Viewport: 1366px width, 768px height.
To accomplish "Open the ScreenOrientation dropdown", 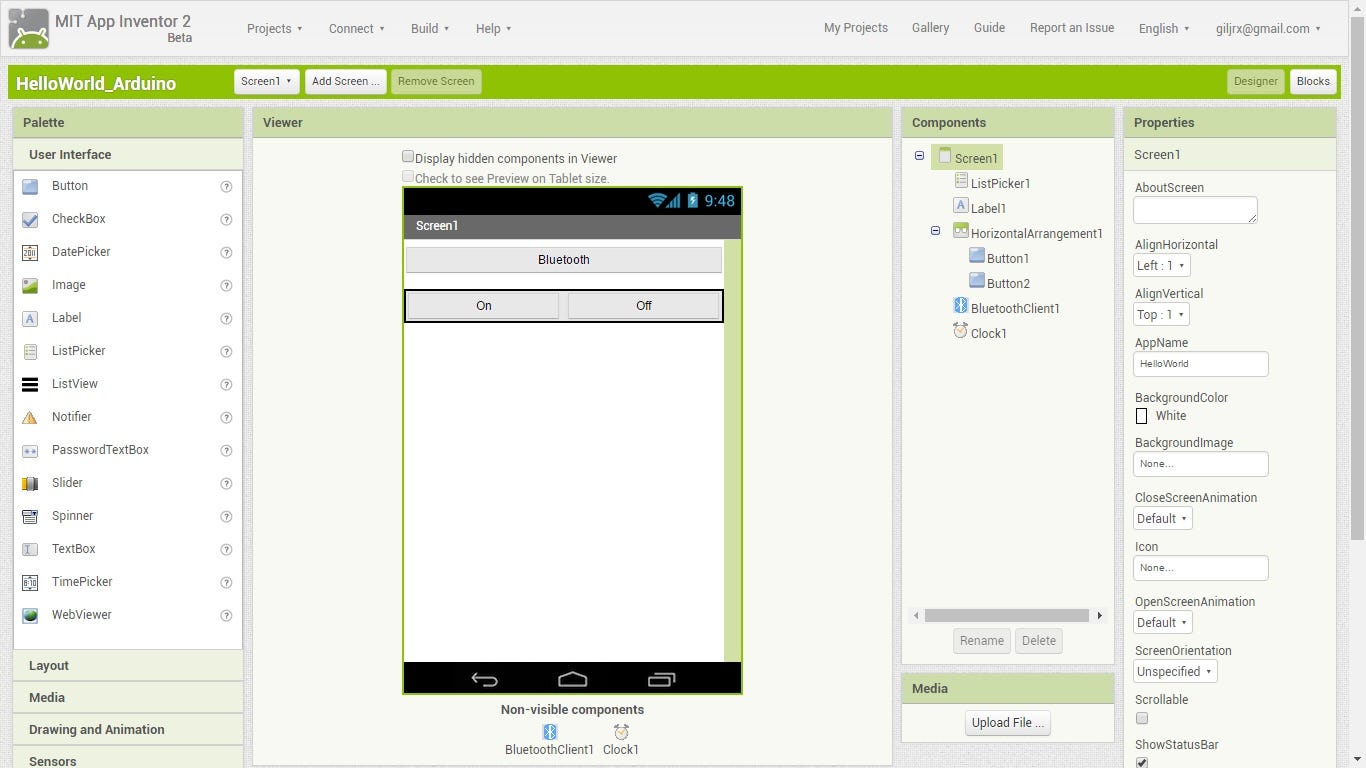I will [x=1174, y=671].
